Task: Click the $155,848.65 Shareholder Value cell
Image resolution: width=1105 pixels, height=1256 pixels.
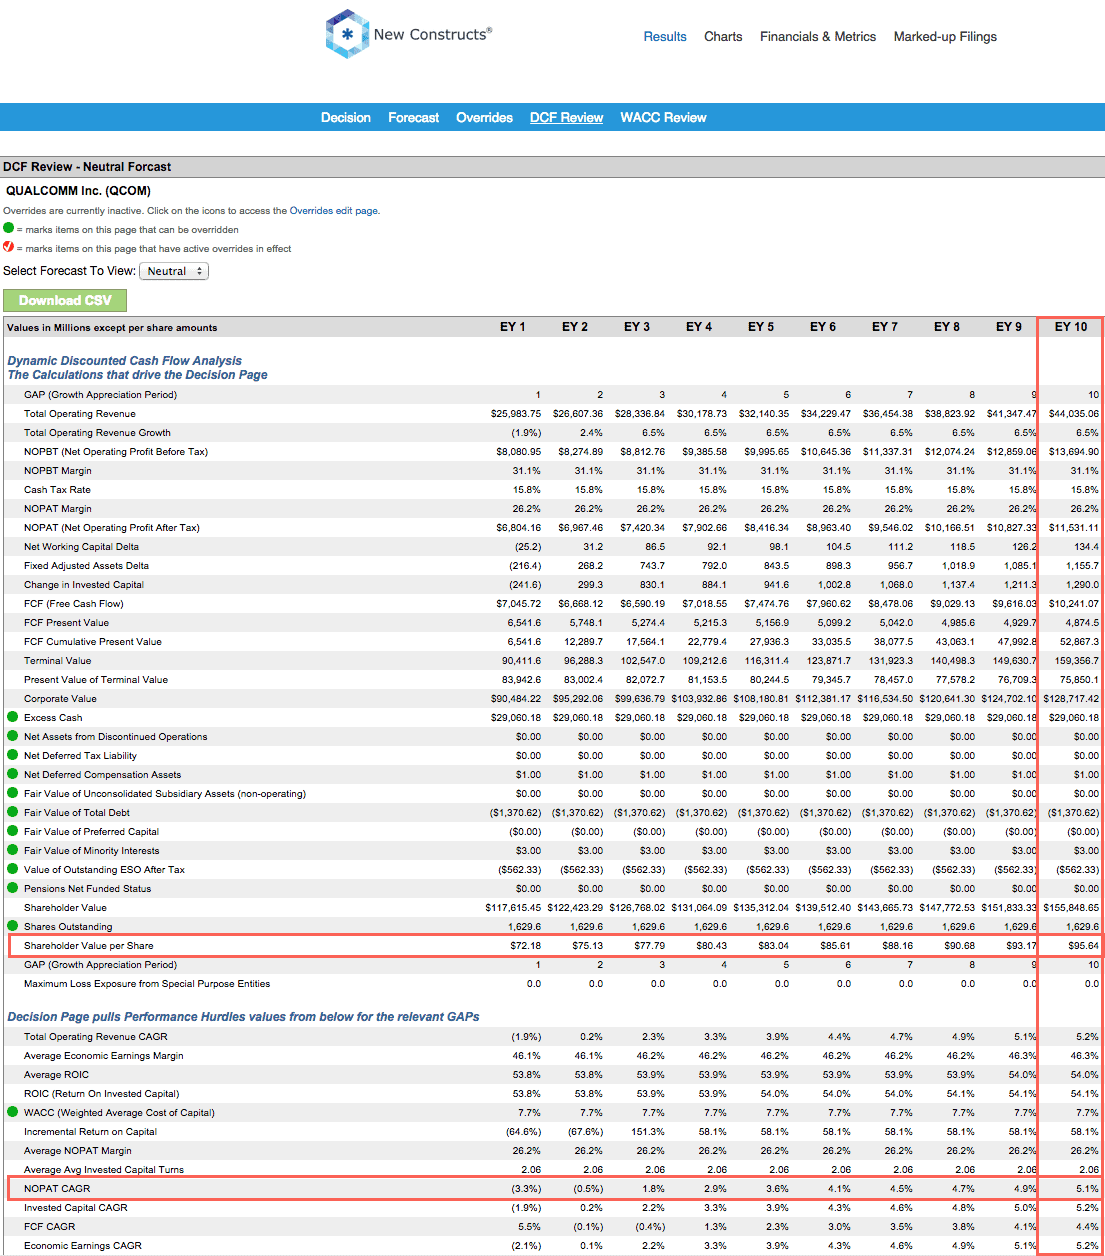Action: coord(1071,908)
